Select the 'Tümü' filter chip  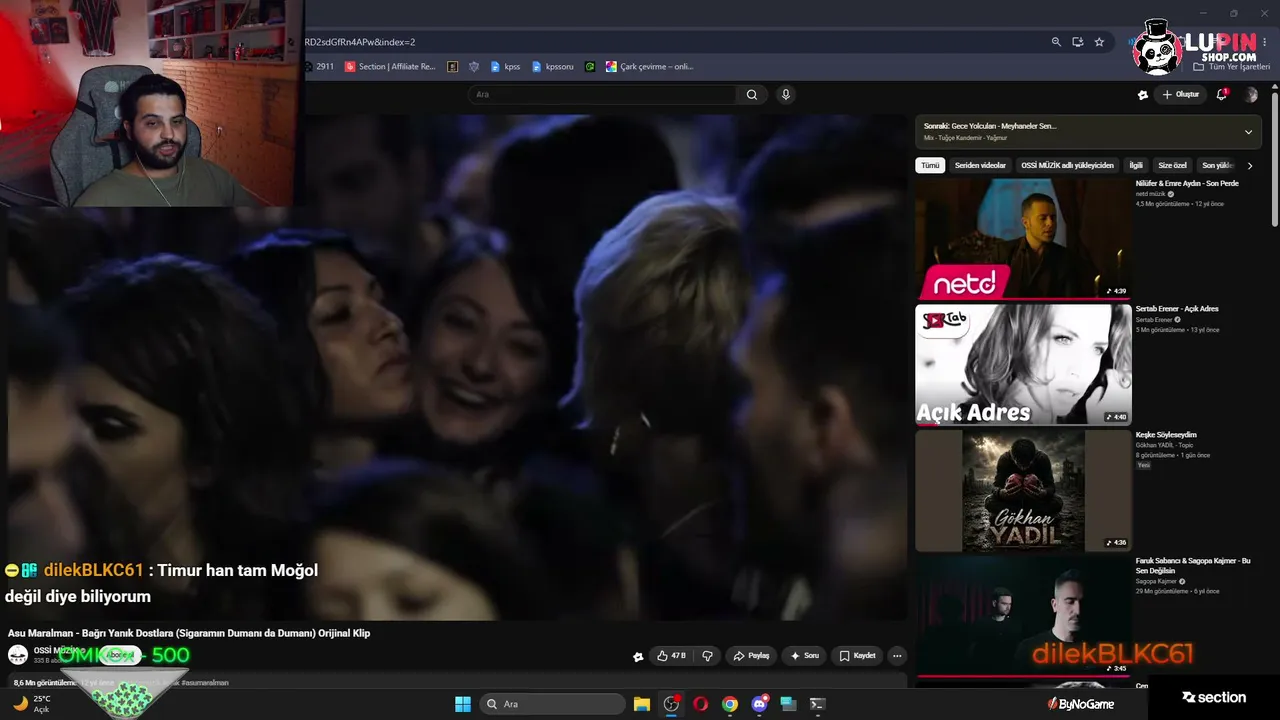930,166
